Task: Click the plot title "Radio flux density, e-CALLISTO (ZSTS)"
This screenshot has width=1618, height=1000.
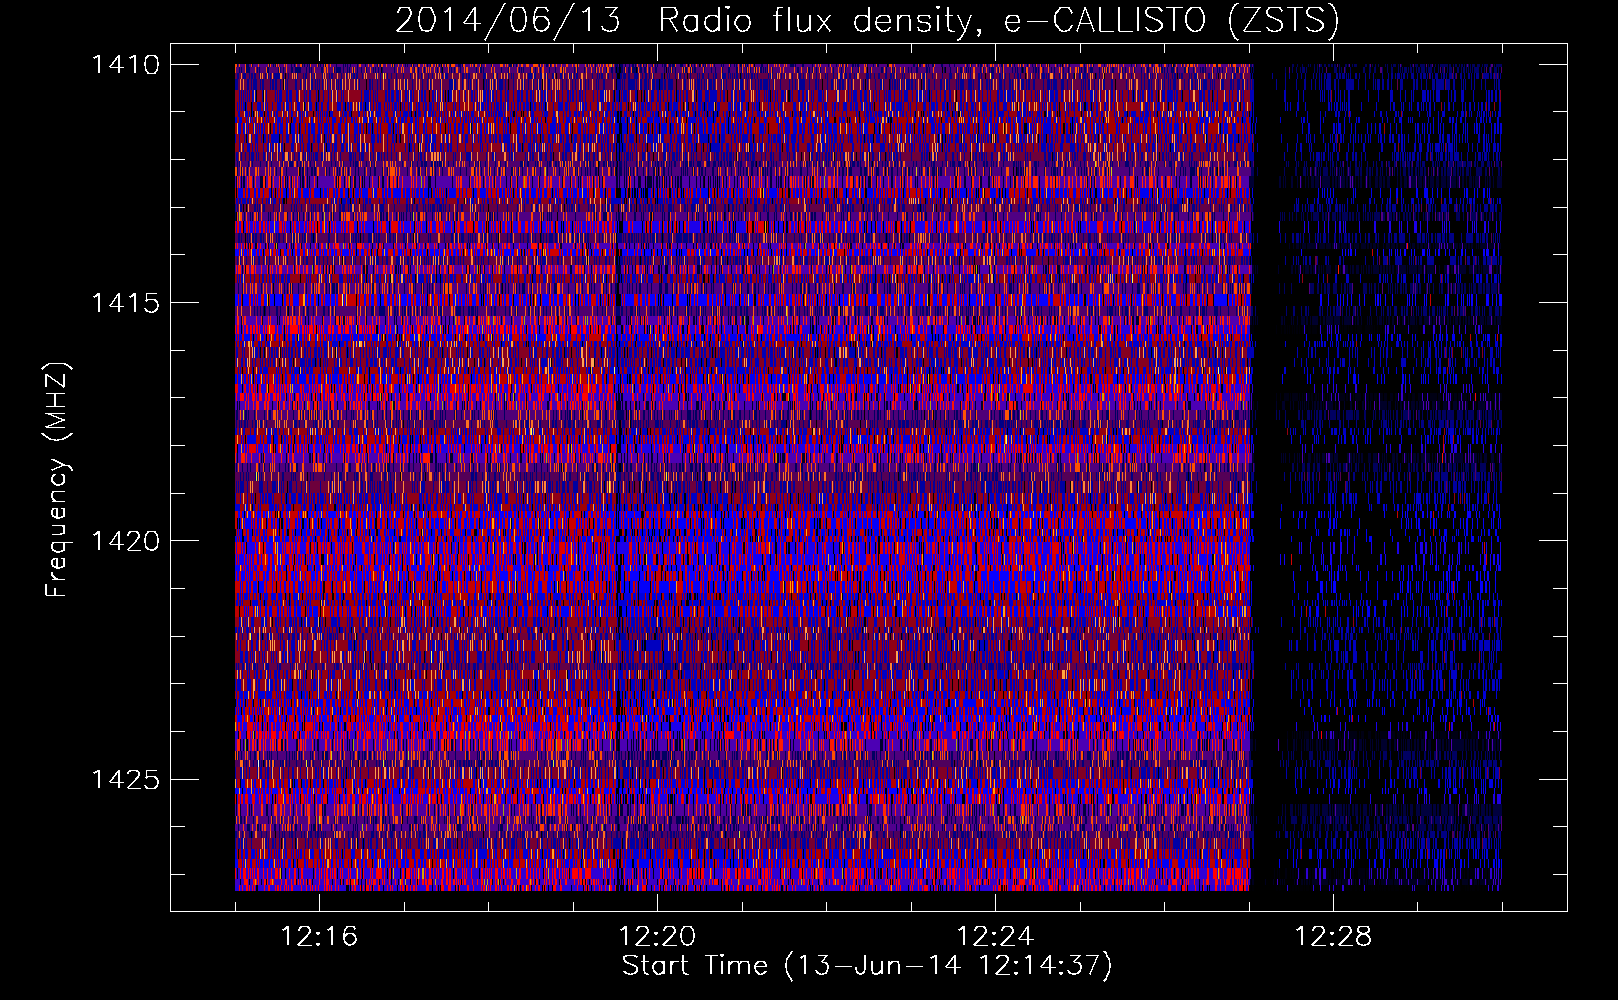Action: (998, 21)
